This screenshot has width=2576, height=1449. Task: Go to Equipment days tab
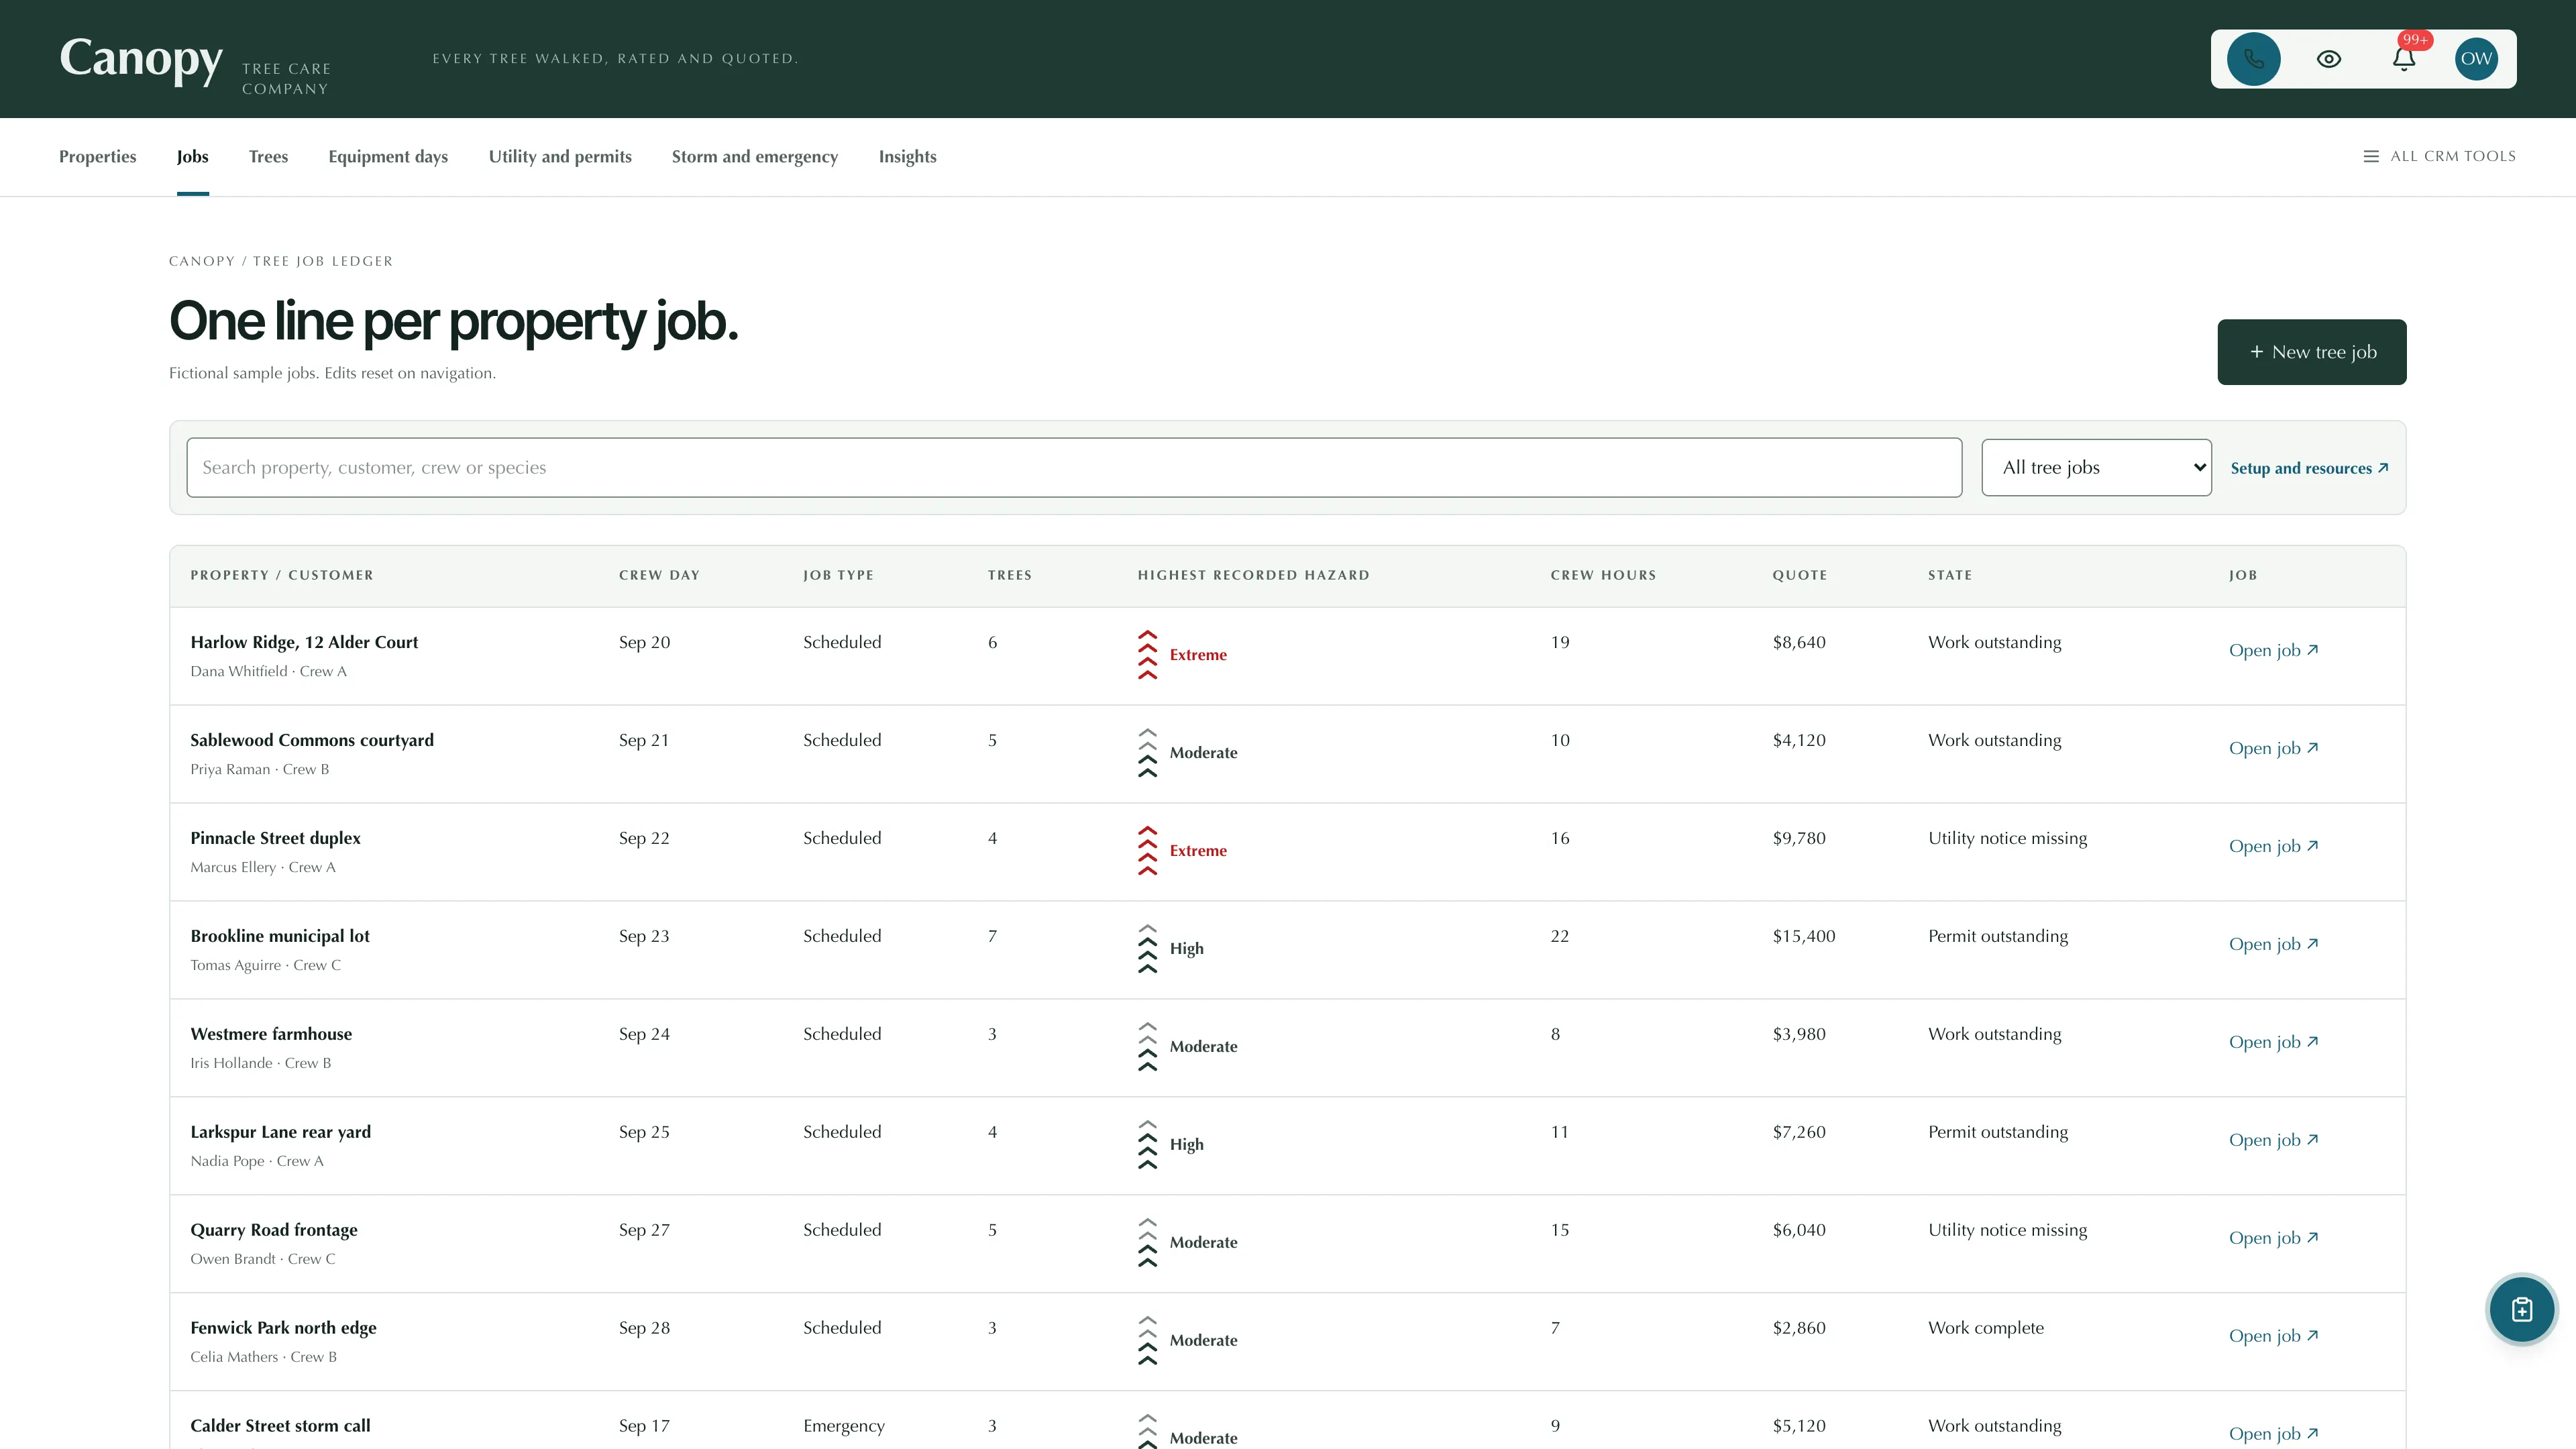[388, 157]
